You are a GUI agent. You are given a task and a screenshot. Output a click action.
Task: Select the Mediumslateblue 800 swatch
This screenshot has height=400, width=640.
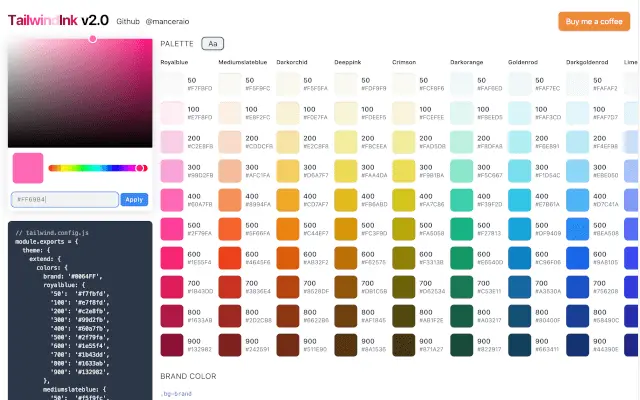230,316
